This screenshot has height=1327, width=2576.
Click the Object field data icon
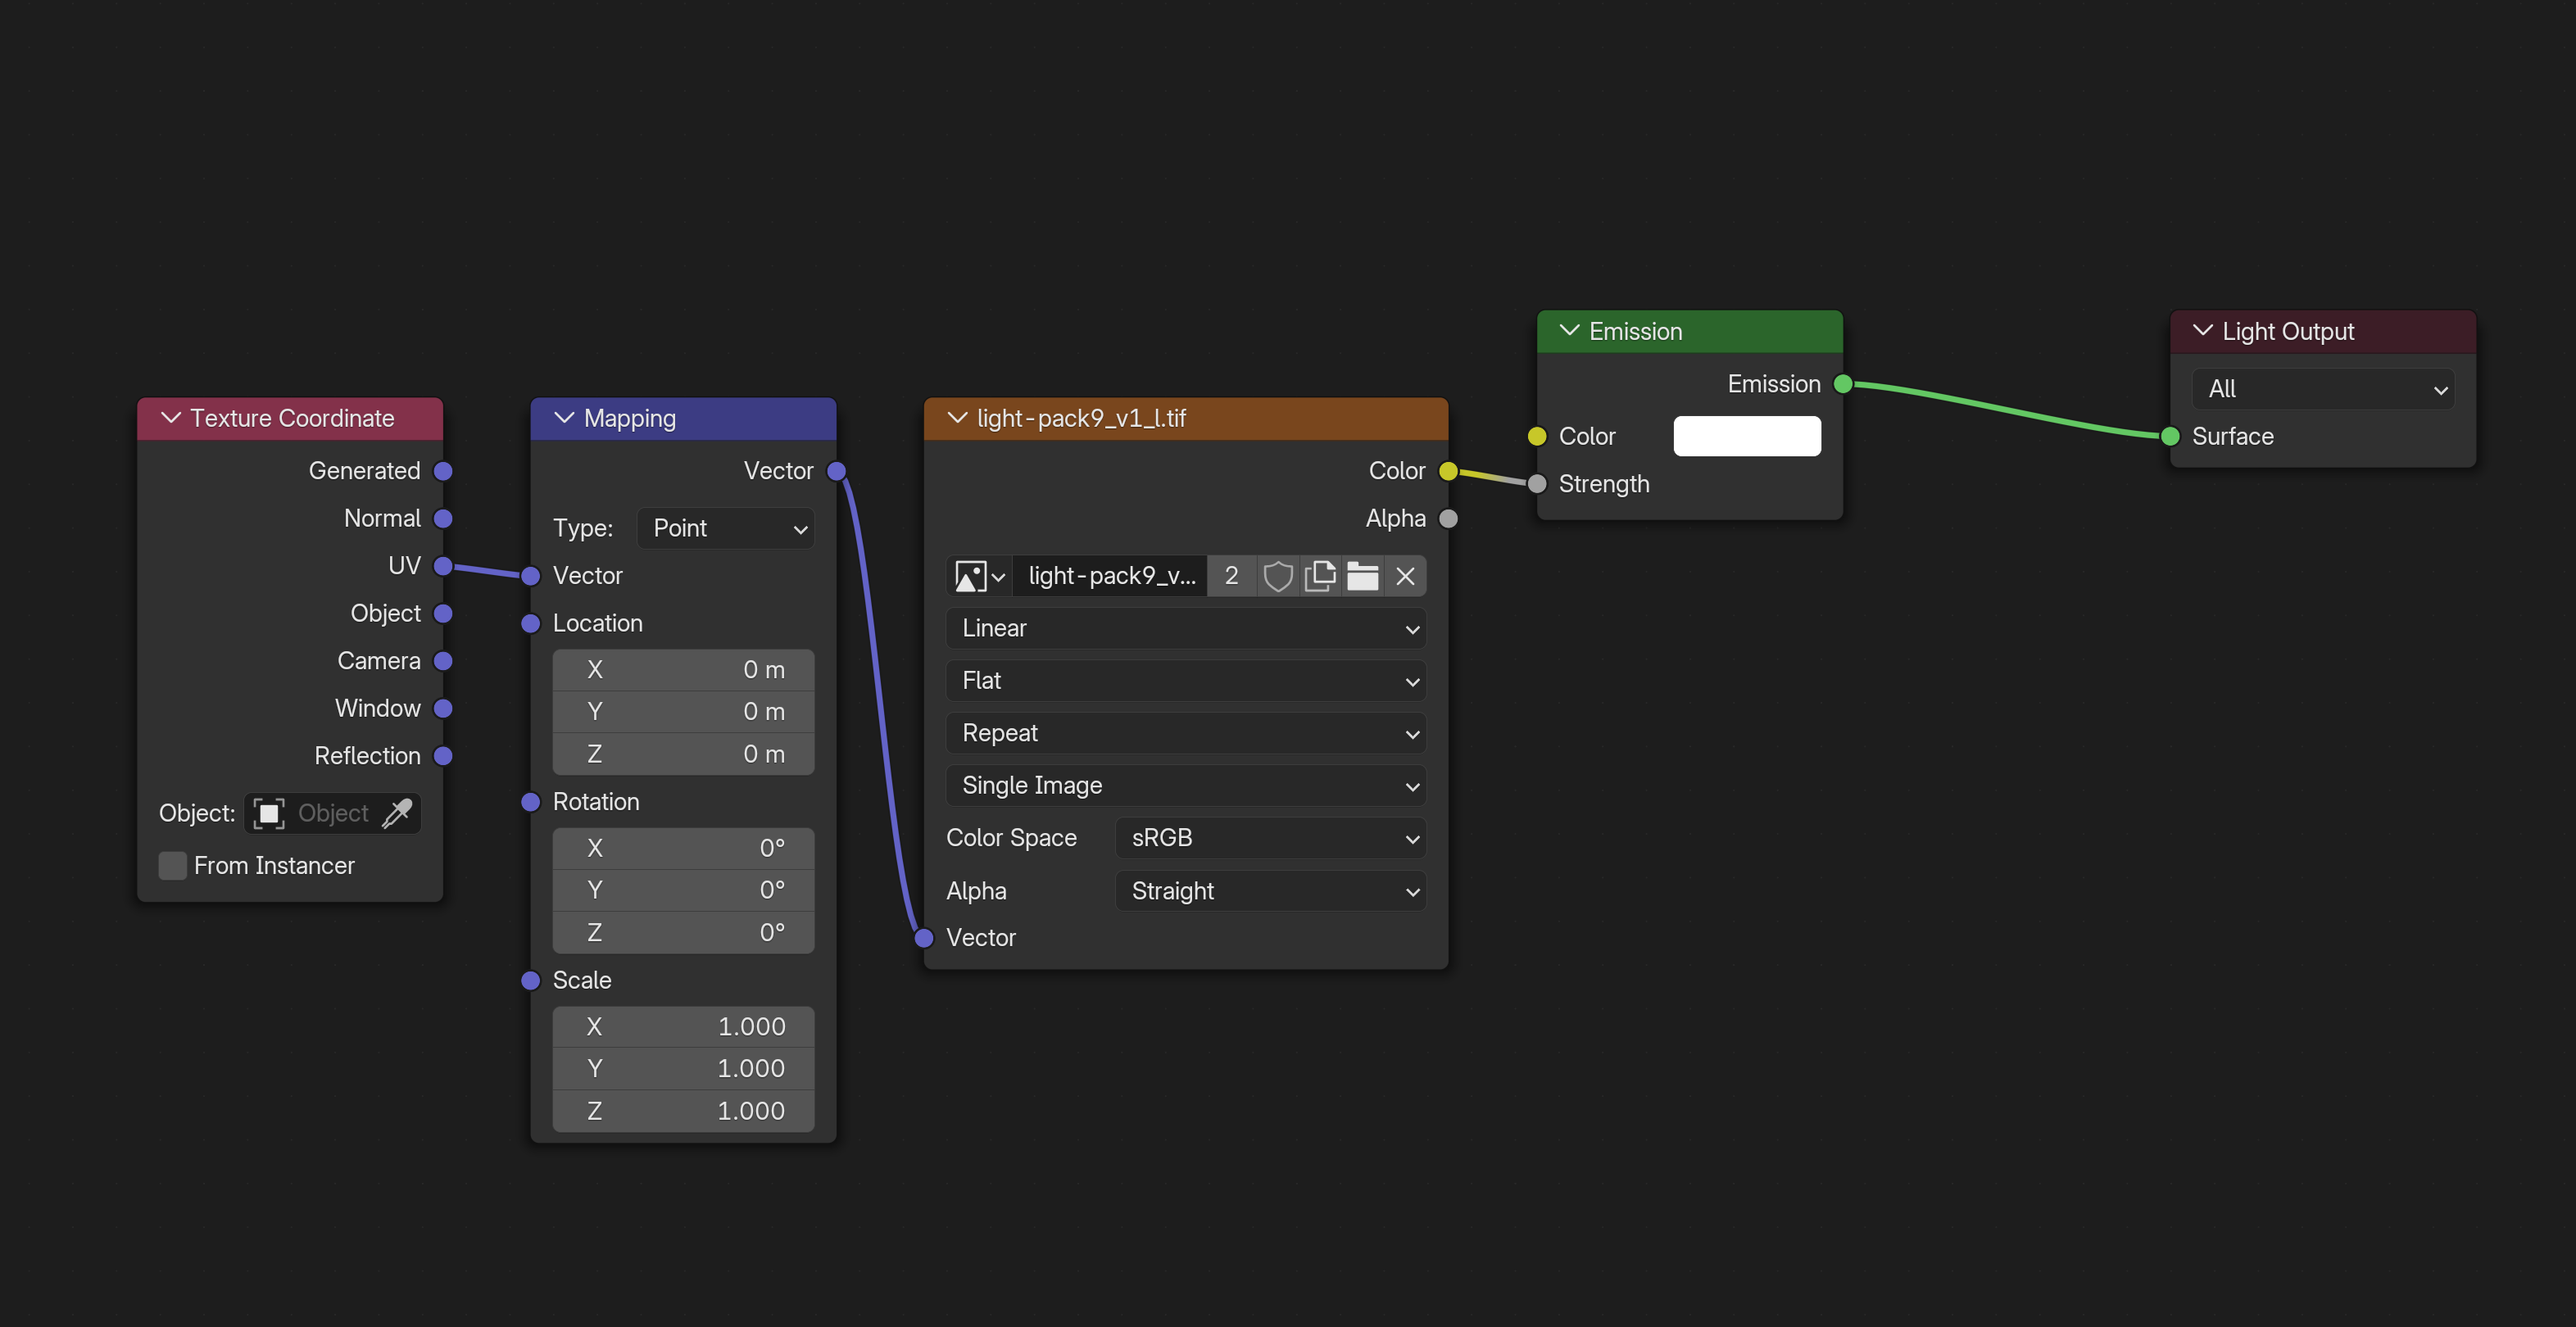(269, 813)
